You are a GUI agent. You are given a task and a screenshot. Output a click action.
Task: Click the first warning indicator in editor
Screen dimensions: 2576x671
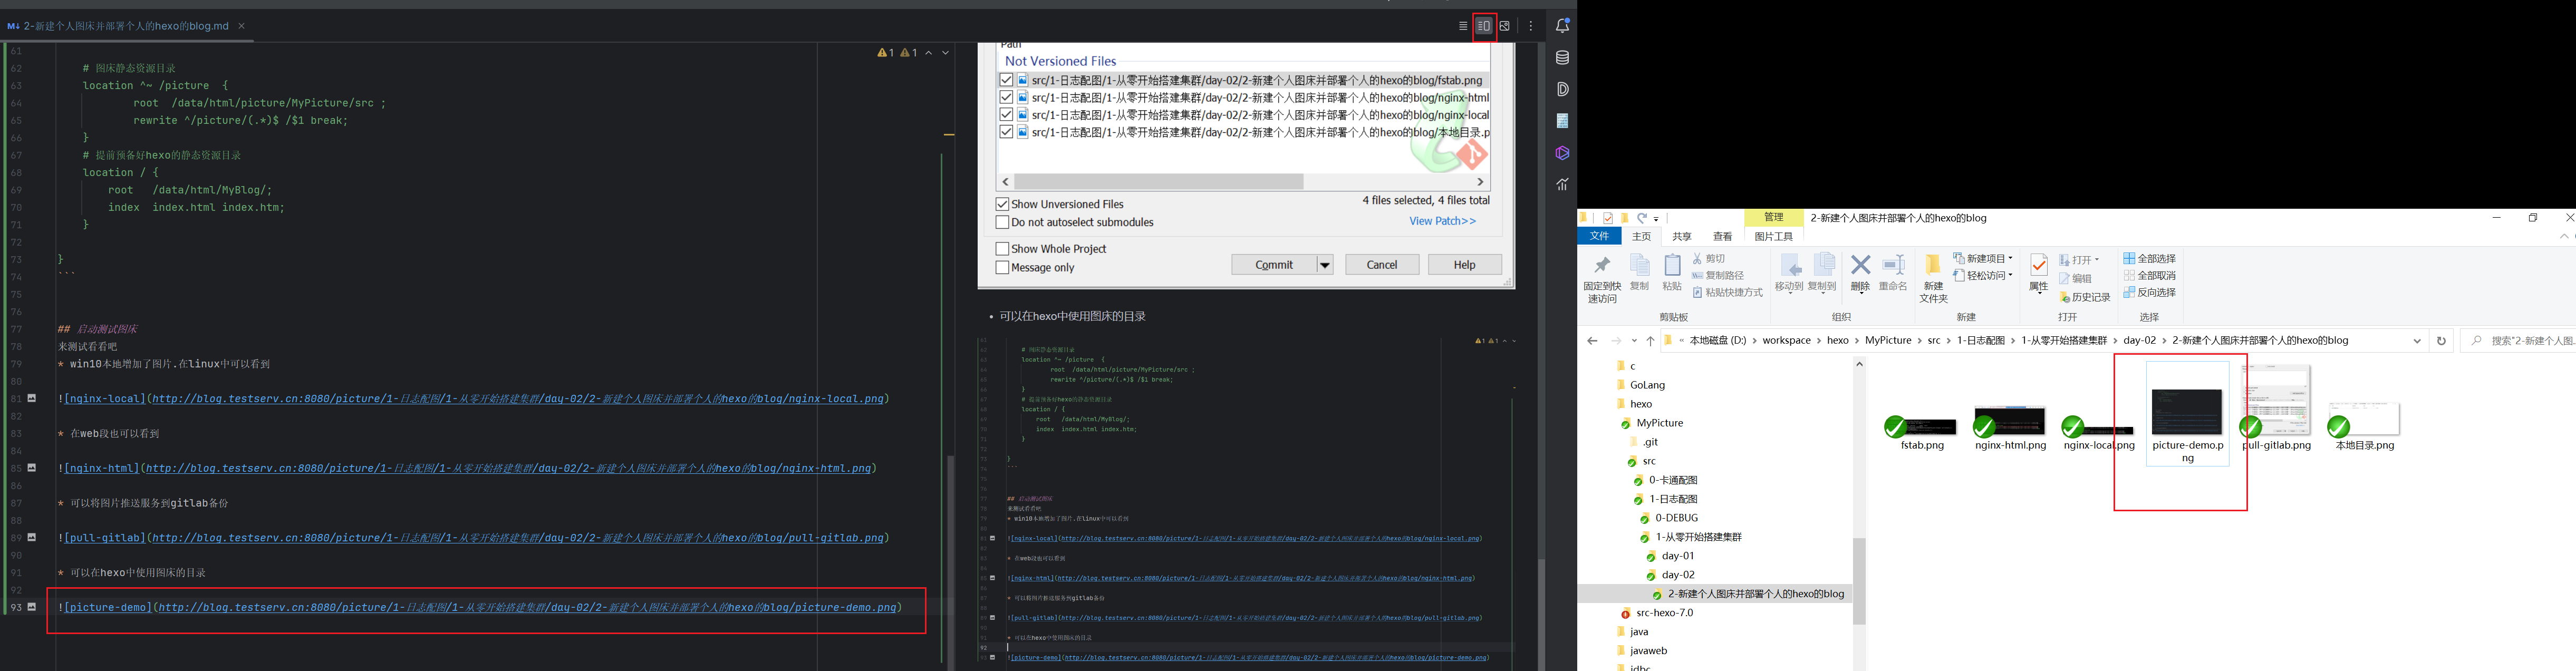(886, 52)
